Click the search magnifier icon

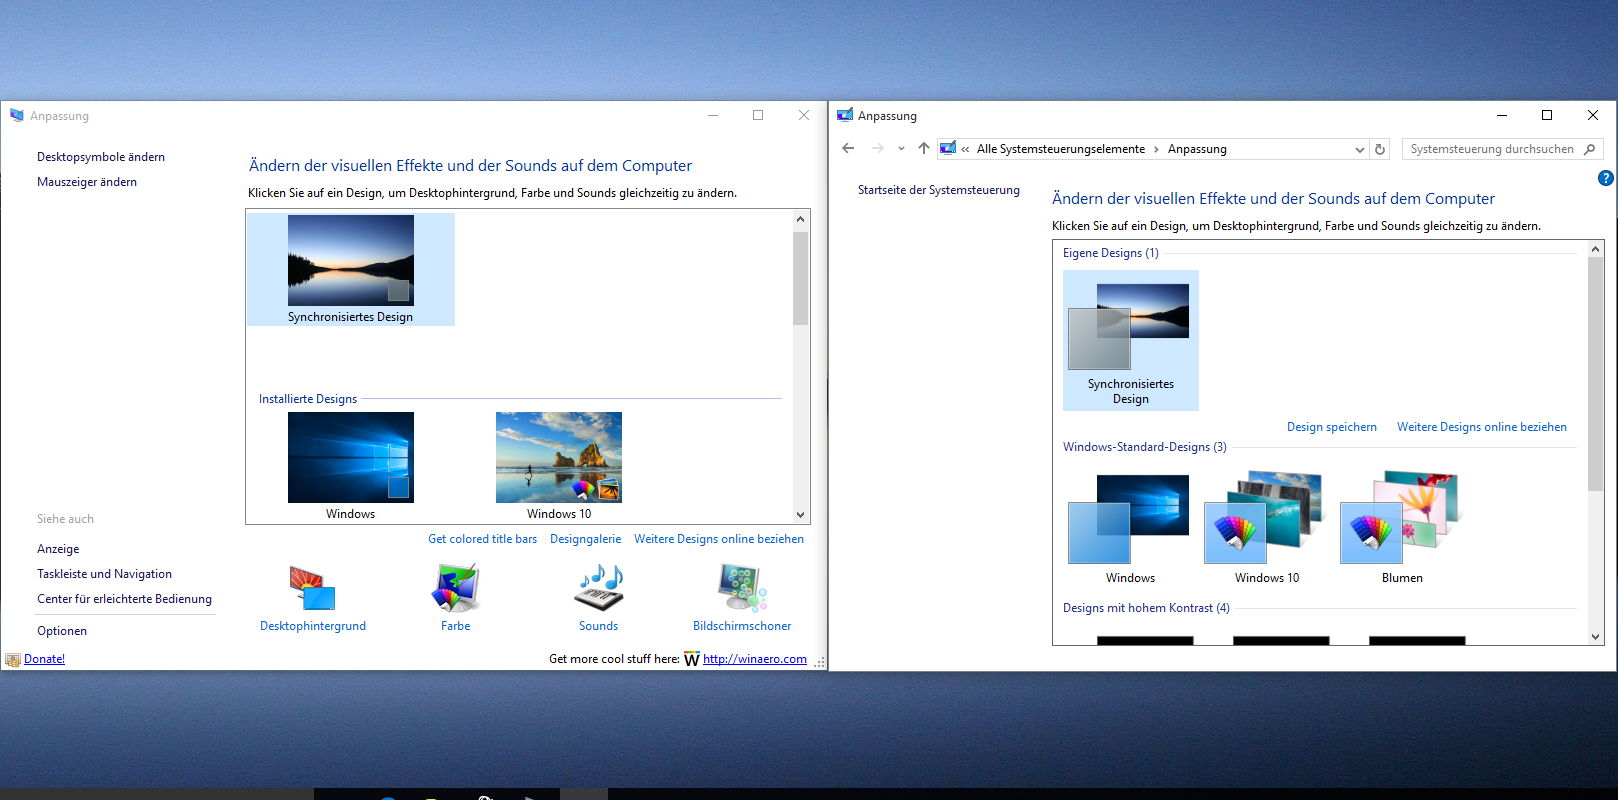click(x=1589, y=149)
